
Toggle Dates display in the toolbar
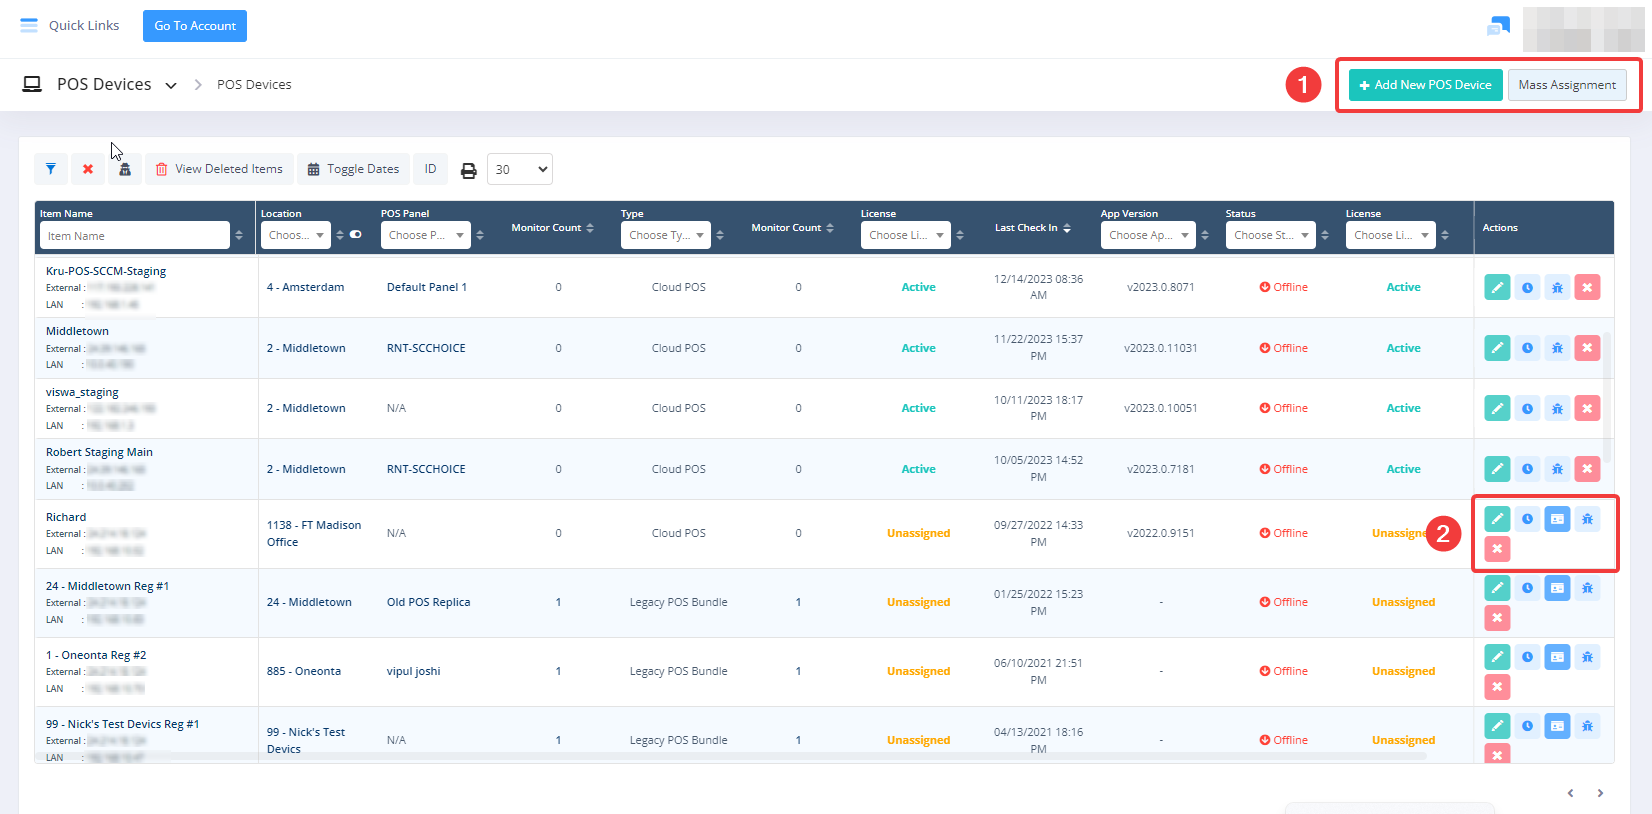point(353,169)
